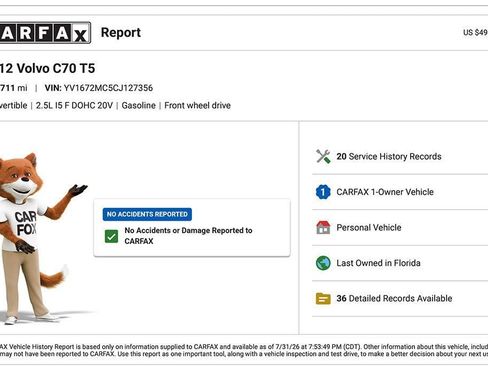Select Last Owned in Florida entry
488x366 pixels.
400,263
